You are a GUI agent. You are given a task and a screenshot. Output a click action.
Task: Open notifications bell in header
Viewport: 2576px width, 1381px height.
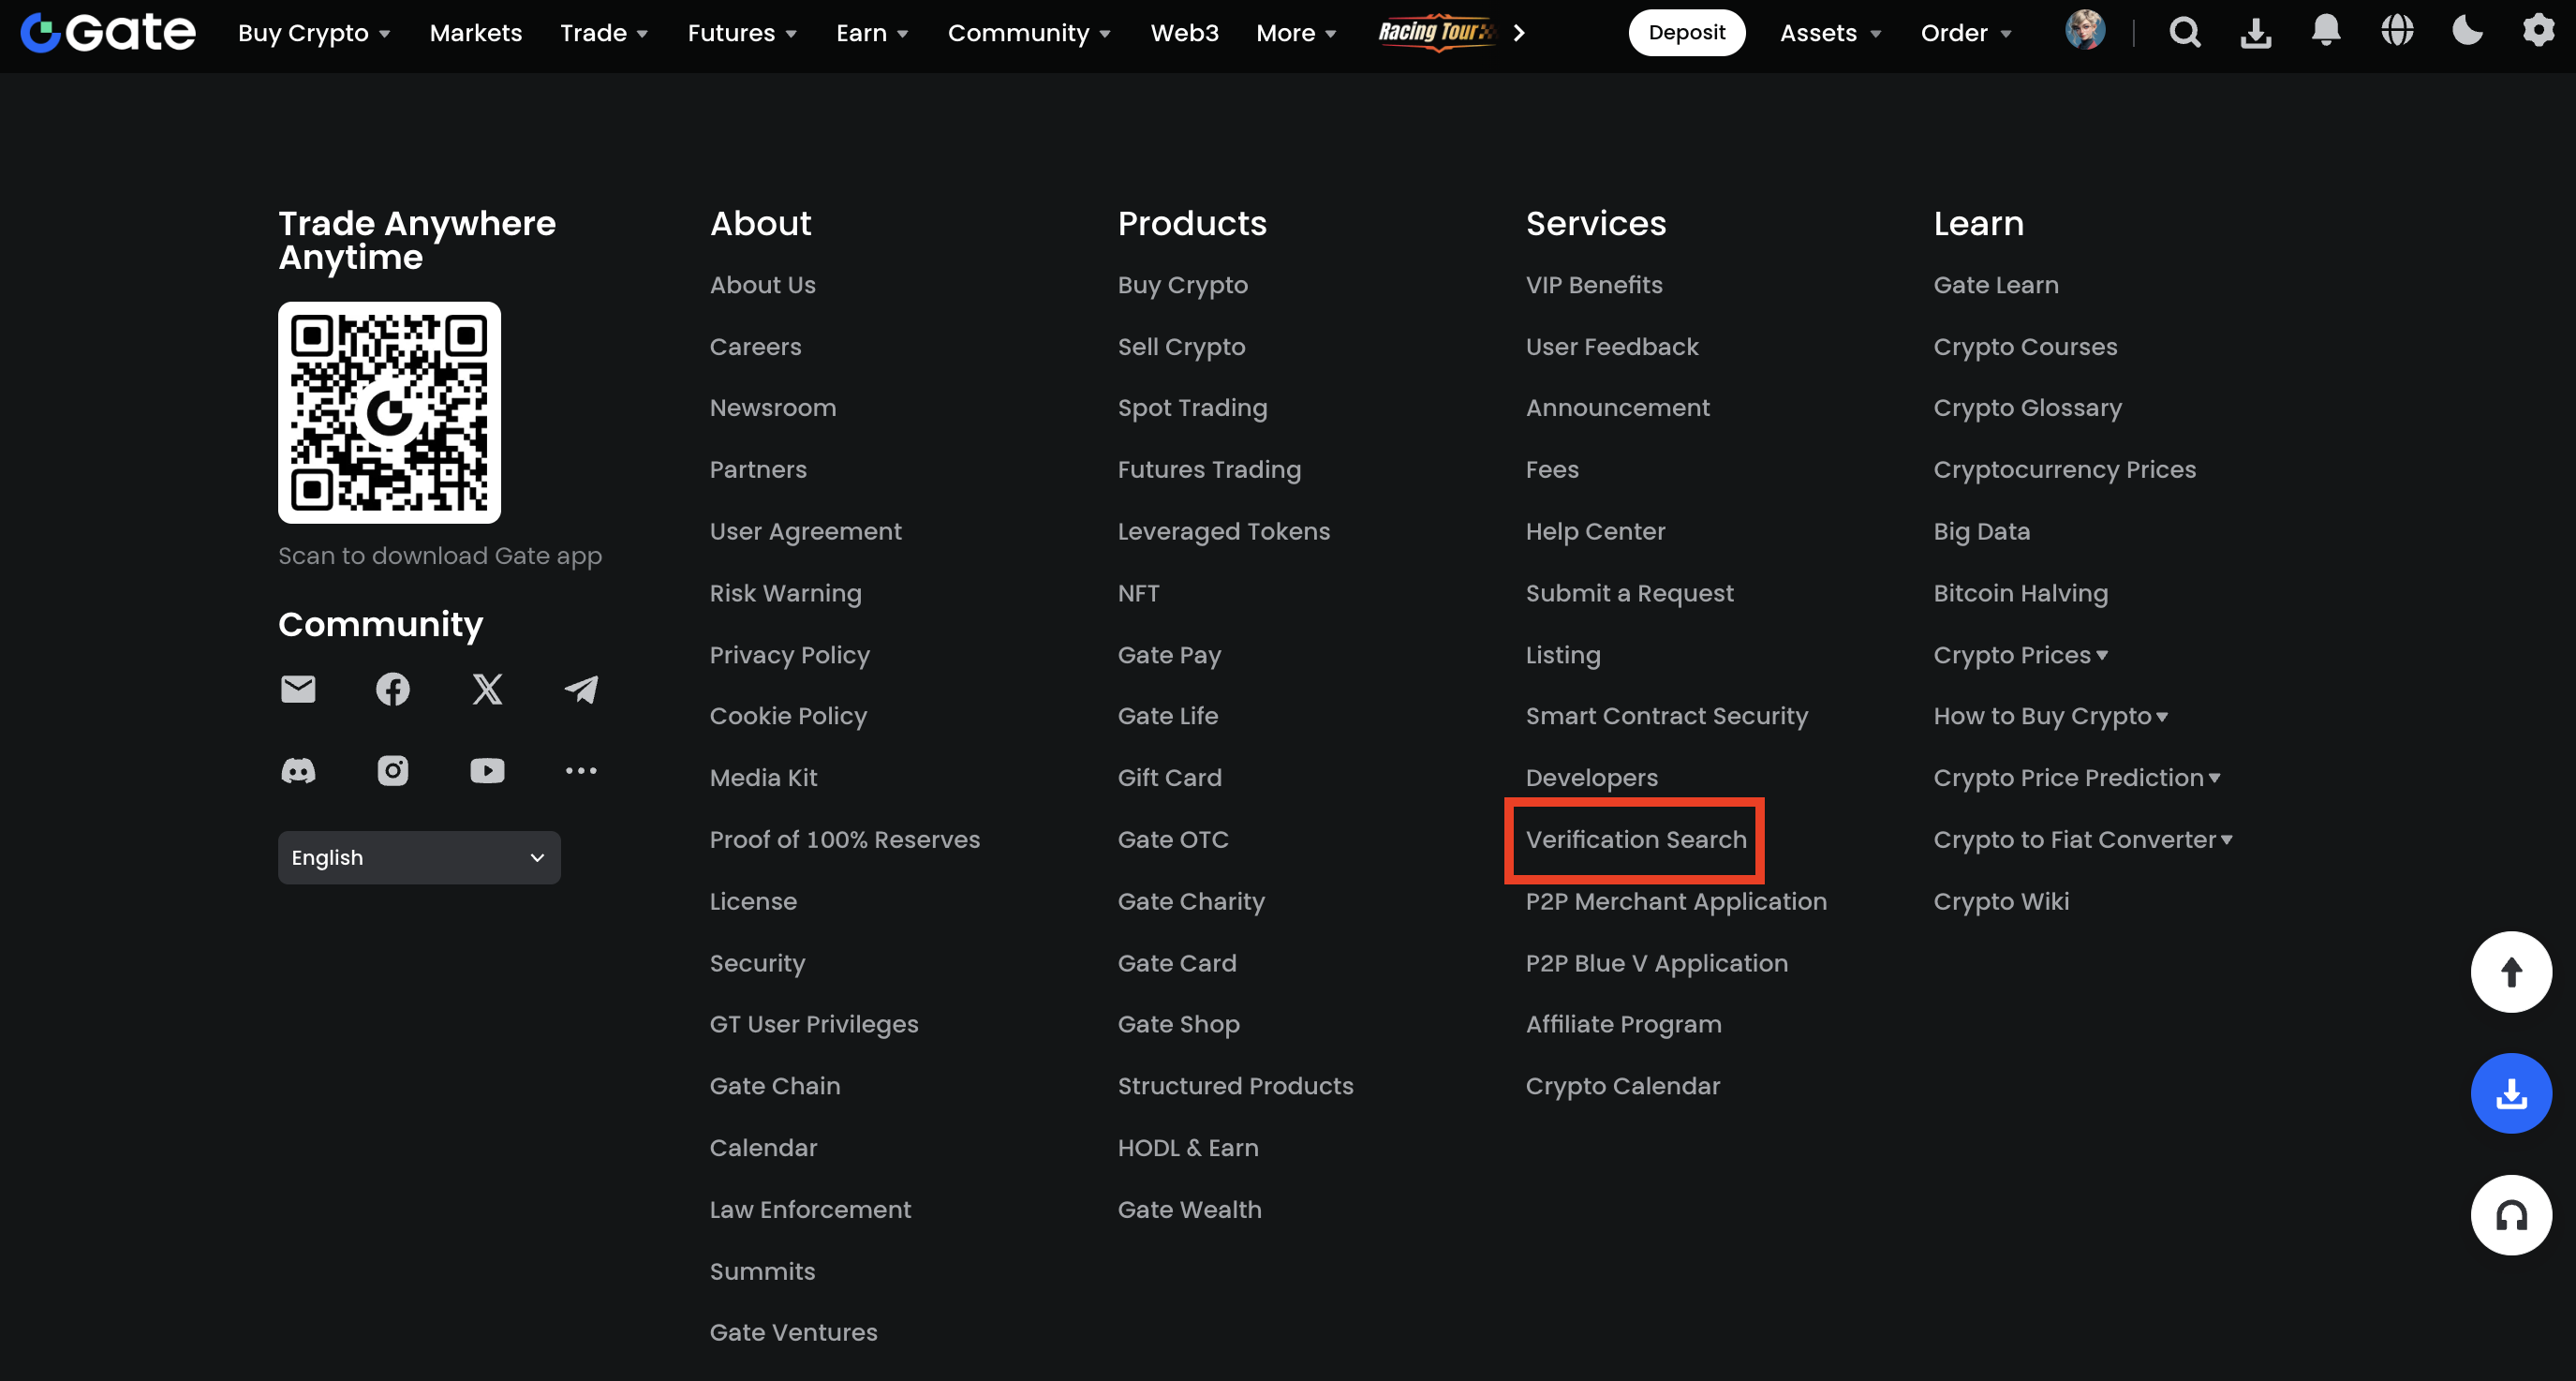[x=2326, y=32]
